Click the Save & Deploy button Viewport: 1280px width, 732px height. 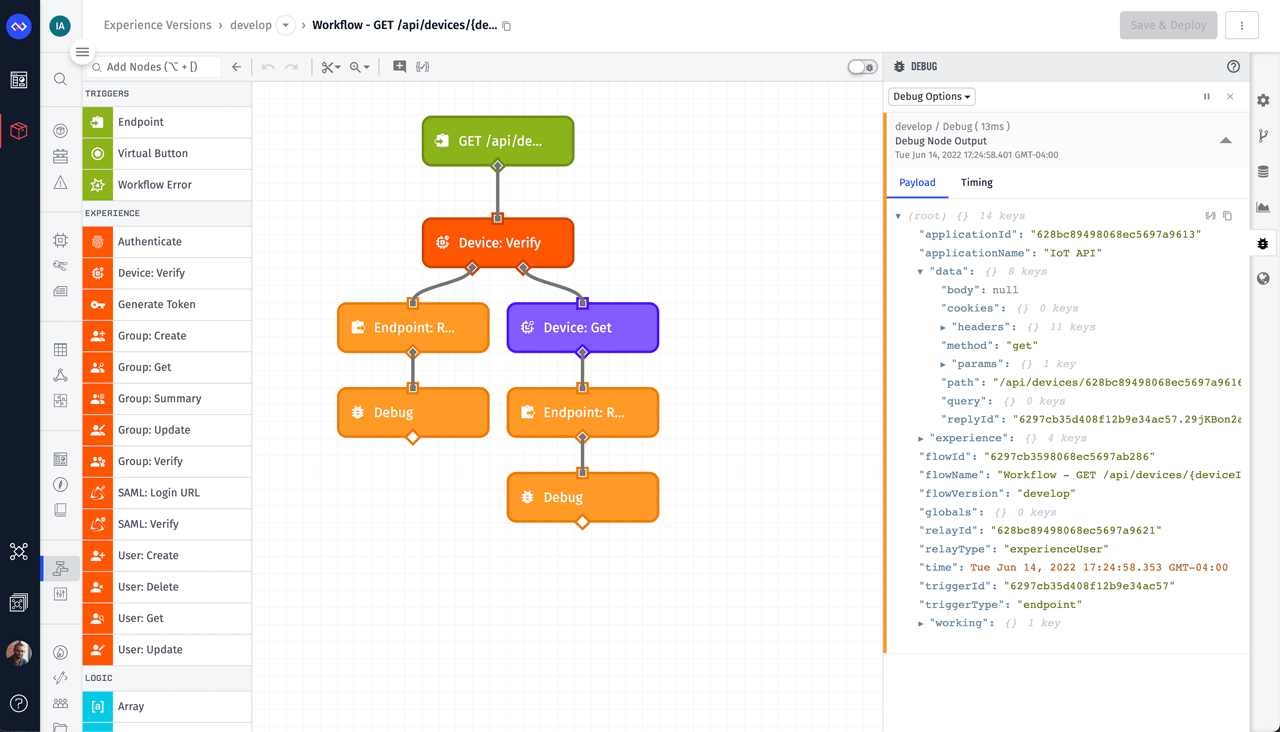click(1168, 26)
